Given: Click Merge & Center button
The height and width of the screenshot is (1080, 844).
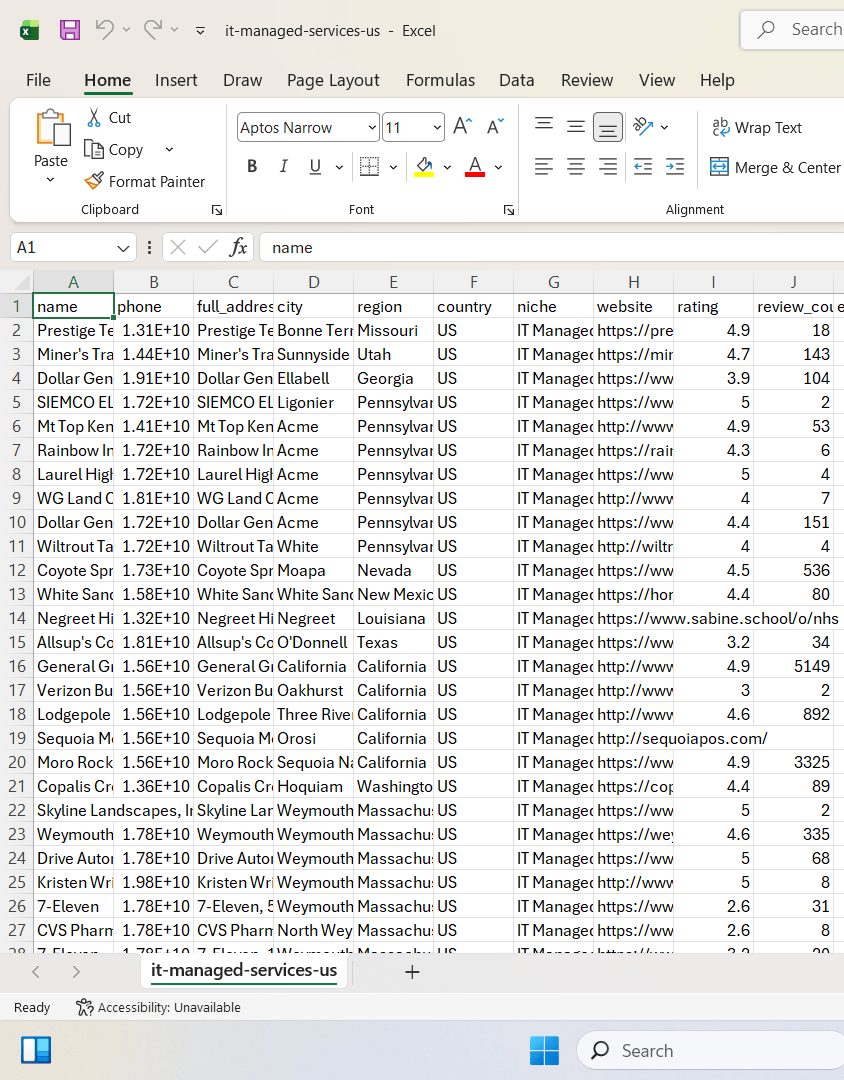Looking at the screenshot, I should 775,167.
